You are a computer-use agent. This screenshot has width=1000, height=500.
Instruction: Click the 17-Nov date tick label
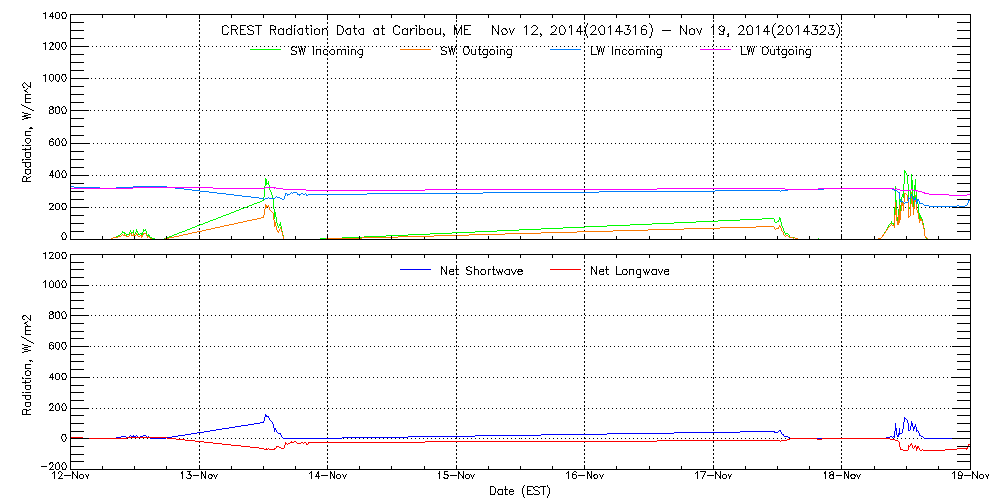coord(714,476)
